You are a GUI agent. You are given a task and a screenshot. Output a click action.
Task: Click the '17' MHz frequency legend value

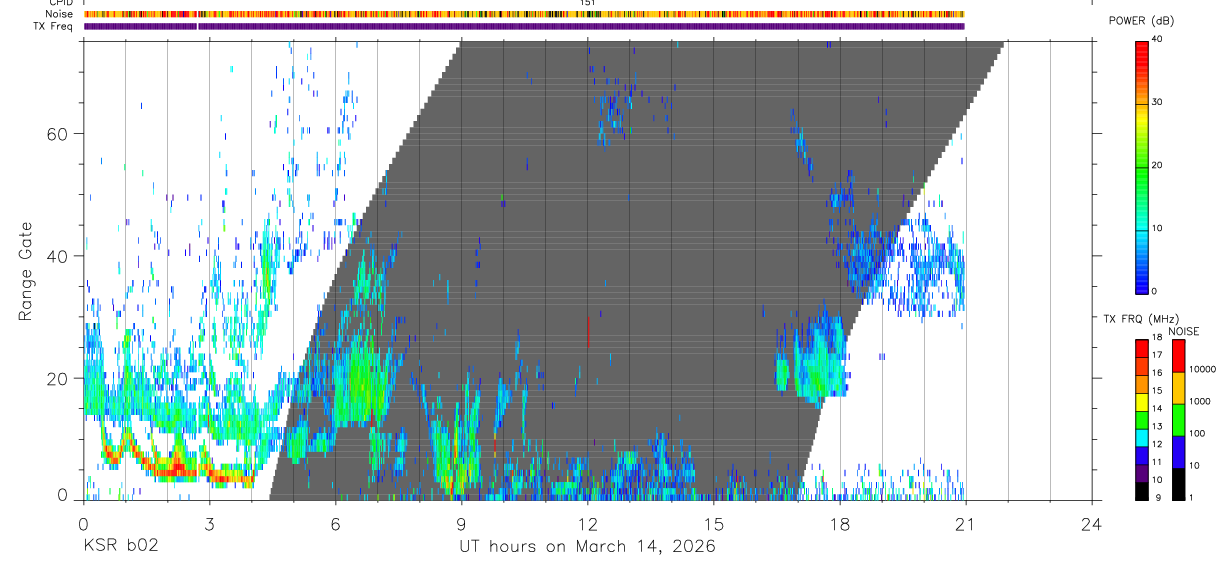(x=1157, y=355)
